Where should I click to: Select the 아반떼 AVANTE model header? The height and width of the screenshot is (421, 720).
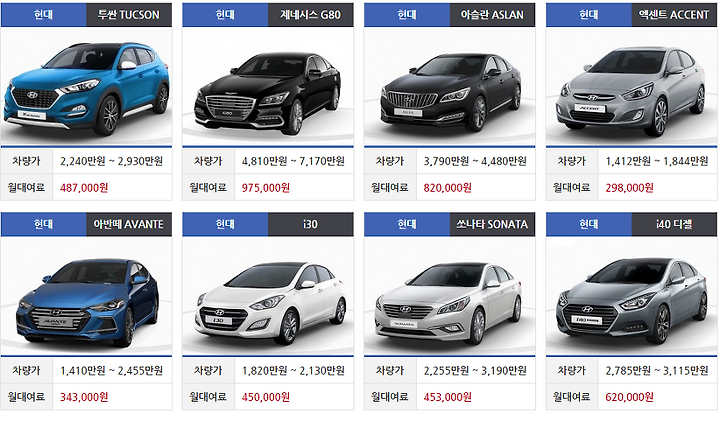coord(129,225)
